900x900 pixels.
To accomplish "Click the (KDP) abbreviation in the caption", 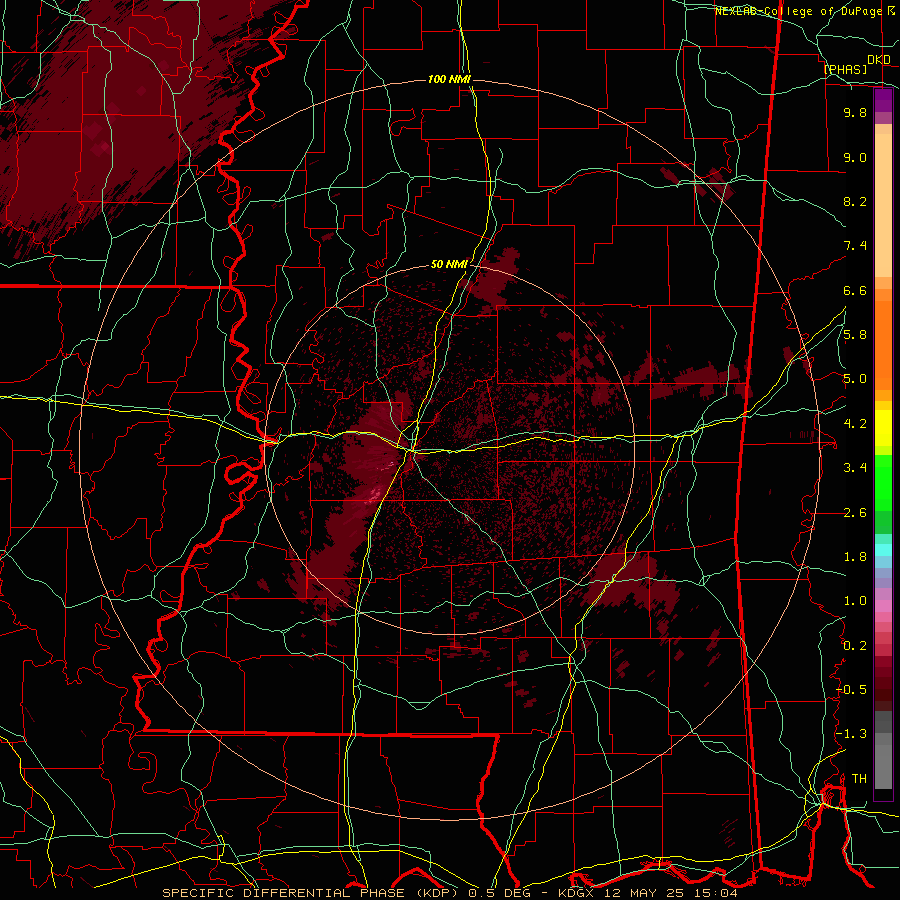I will [x=437, y=893].
